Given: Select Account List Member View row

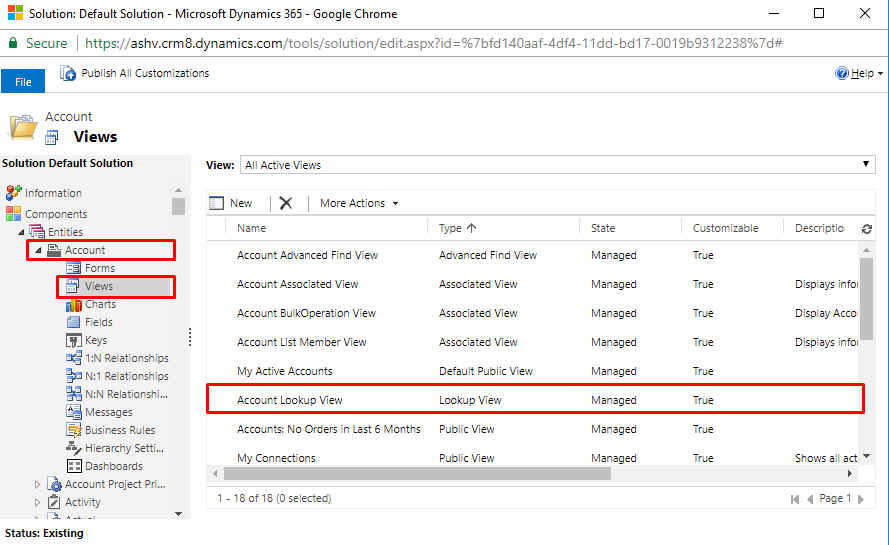Looking at the screenshot, I should pyautogui.click(x=532, y=342).
